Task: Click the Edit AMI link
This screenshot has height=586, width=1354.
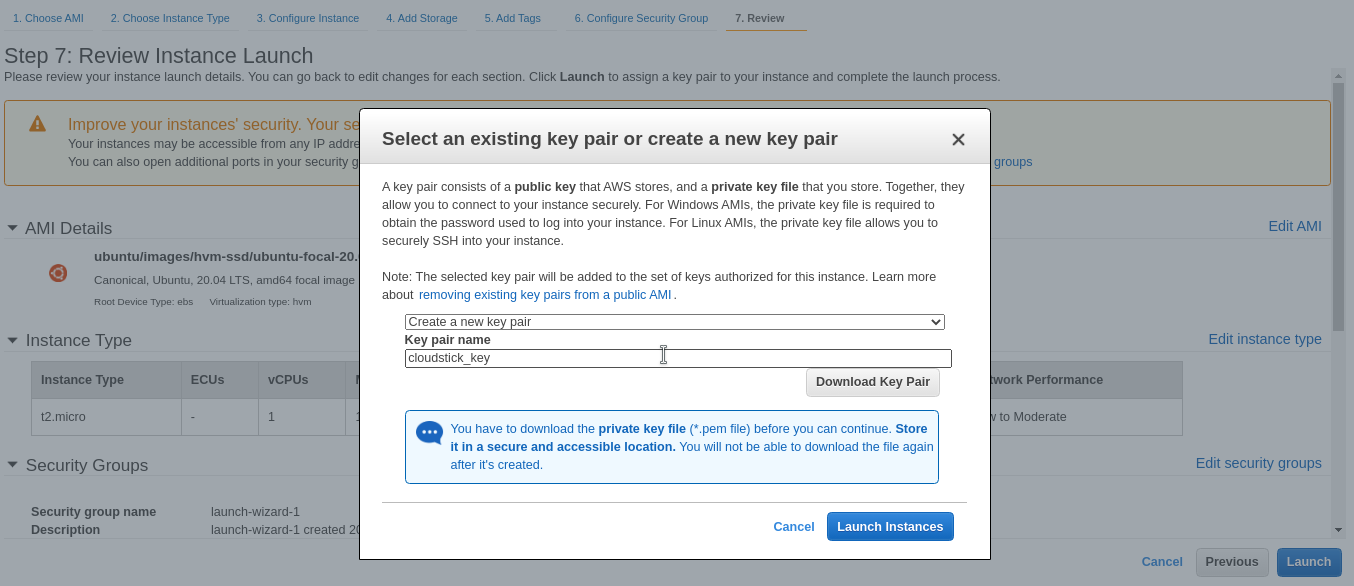Action: coord(1294,226)
